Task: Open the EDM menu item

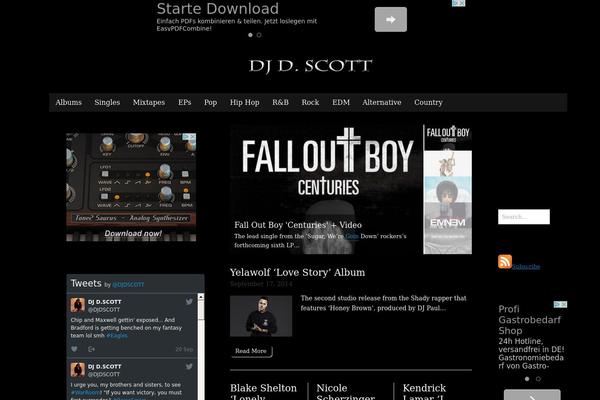Action: pyautogui.click(x=341, y=102)
